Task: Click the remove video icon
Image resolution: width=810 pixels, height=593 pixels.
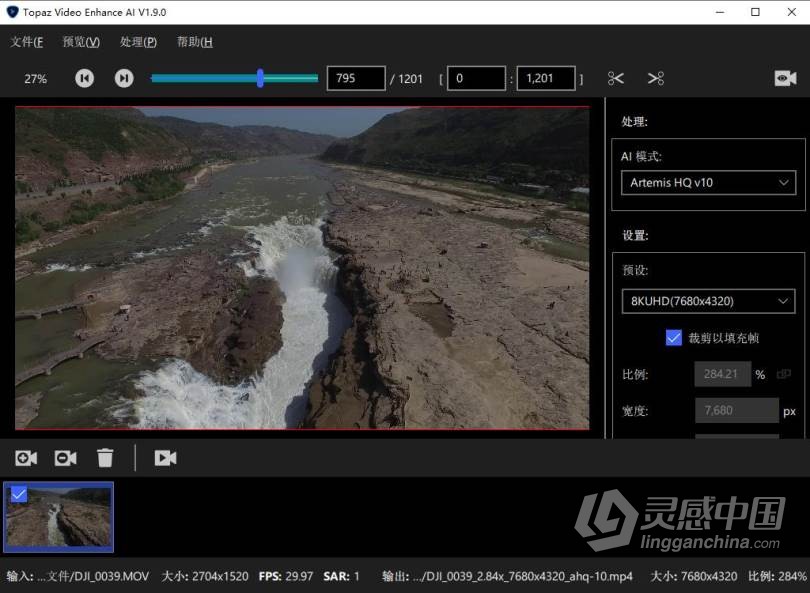Action: (66, 458)
